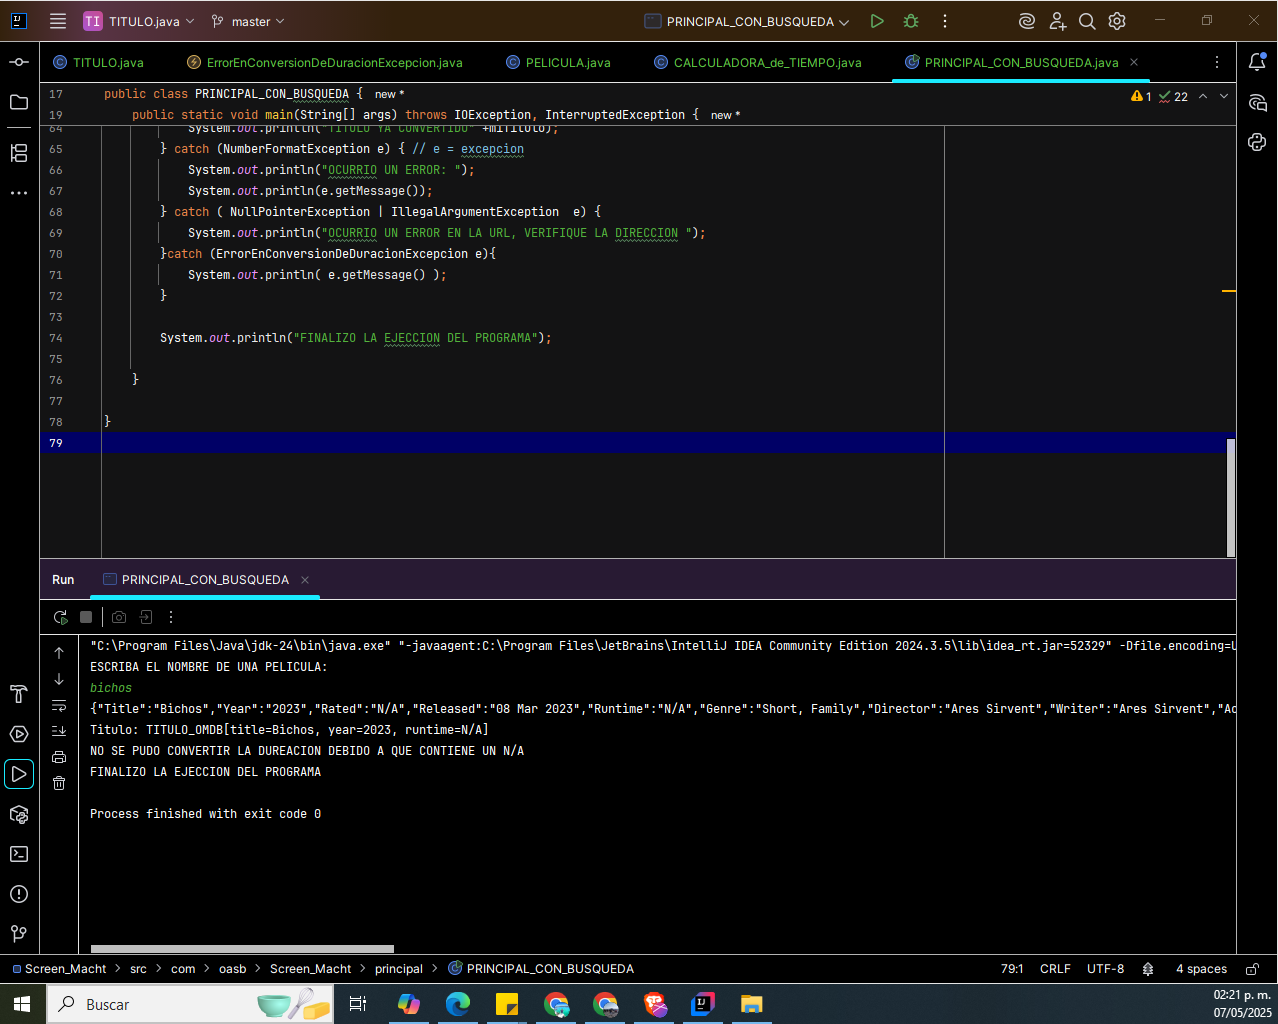The width and height of the screenshot is (1278, 1024).
Task: Open the Services tool window icon
Action: click(x=19, y=734)
